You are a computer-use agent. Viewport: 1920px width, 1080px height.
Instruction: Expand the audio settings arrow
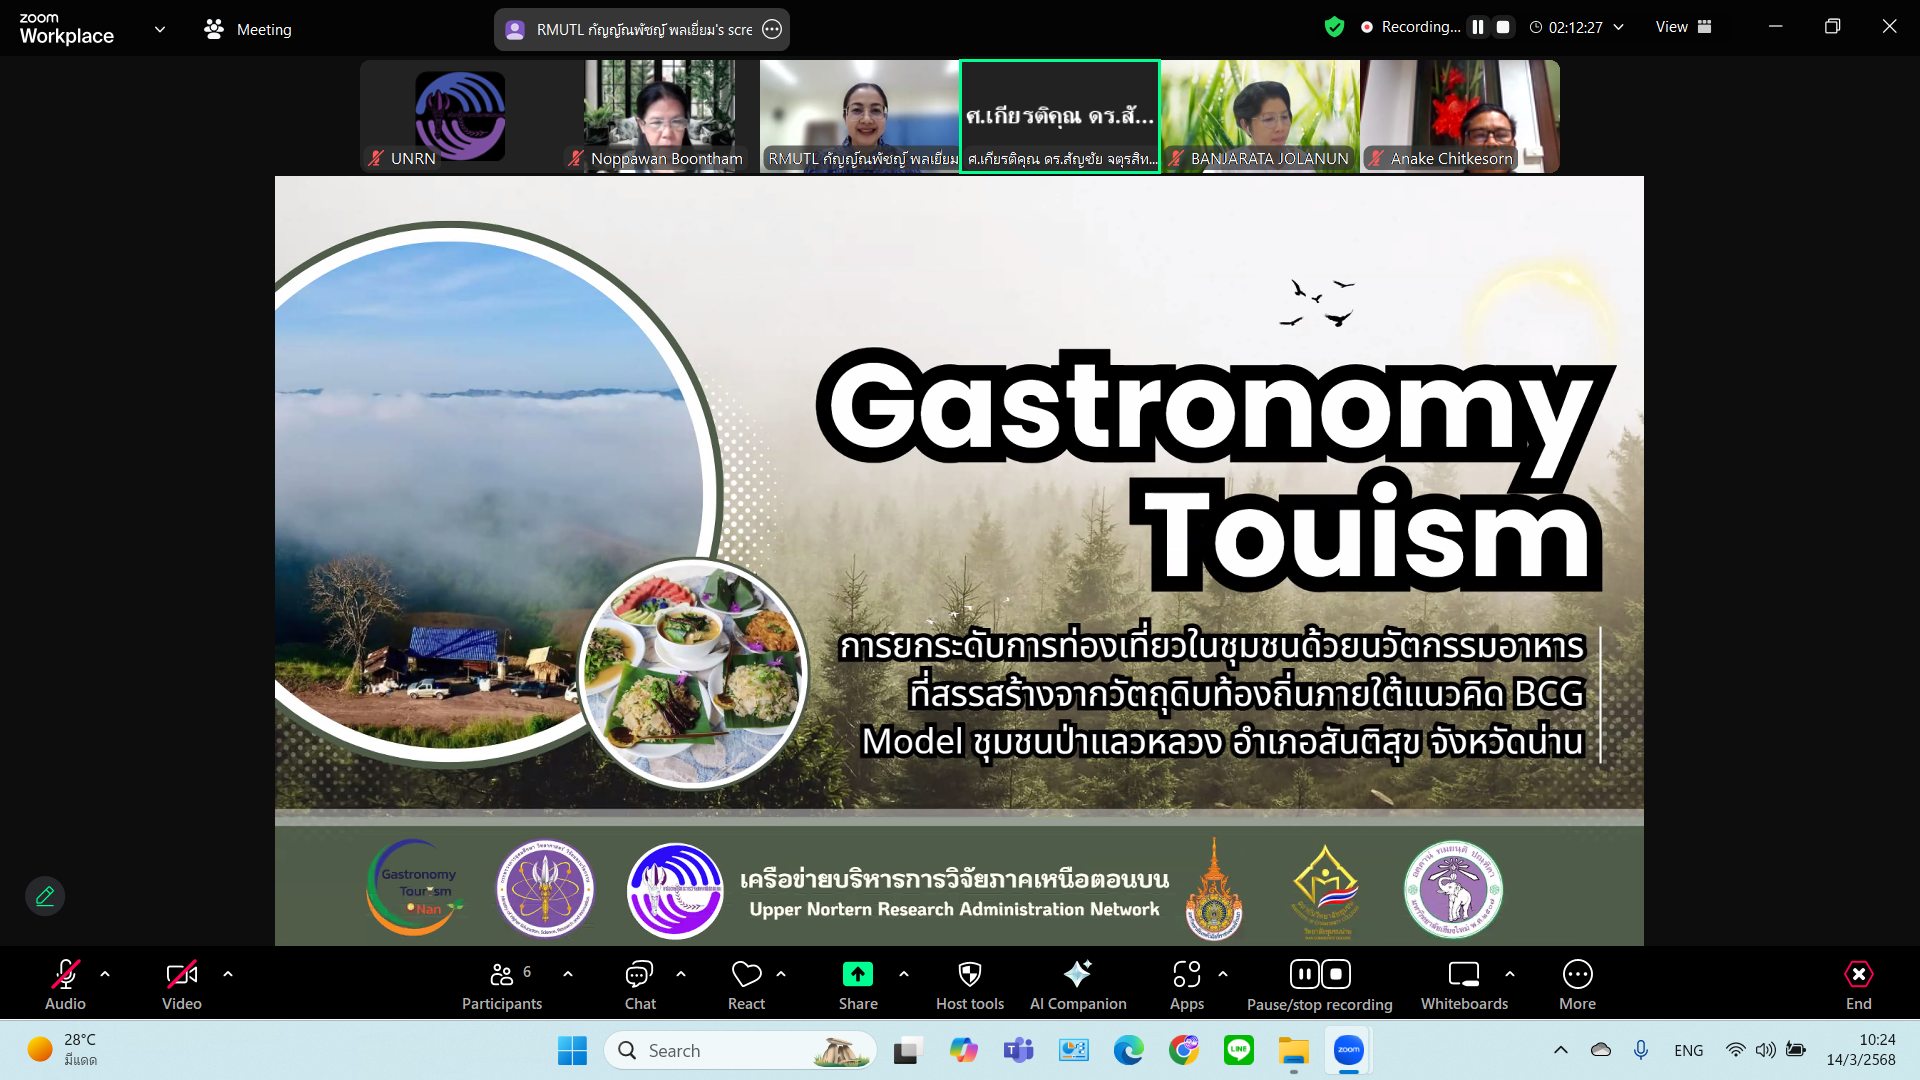105,973
